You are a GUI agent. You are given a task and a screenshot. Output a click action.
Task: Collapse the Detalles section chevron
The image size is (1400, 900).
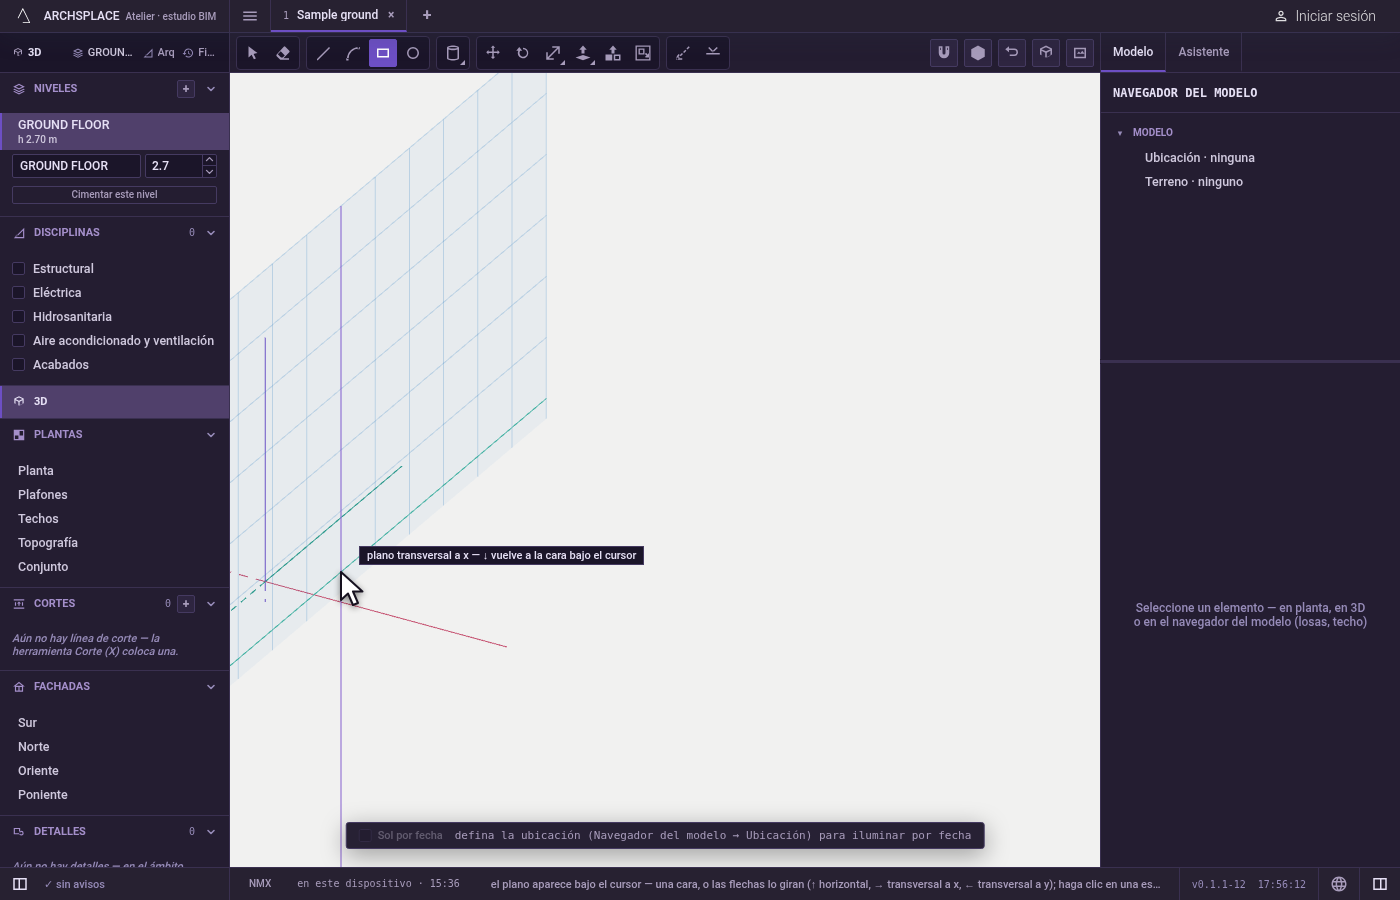211,832
